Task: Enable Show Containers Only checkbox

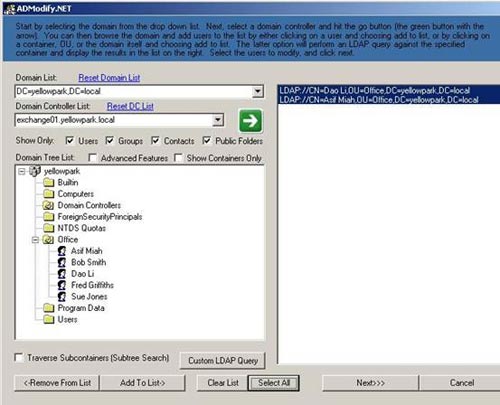Action: [178, 158]
